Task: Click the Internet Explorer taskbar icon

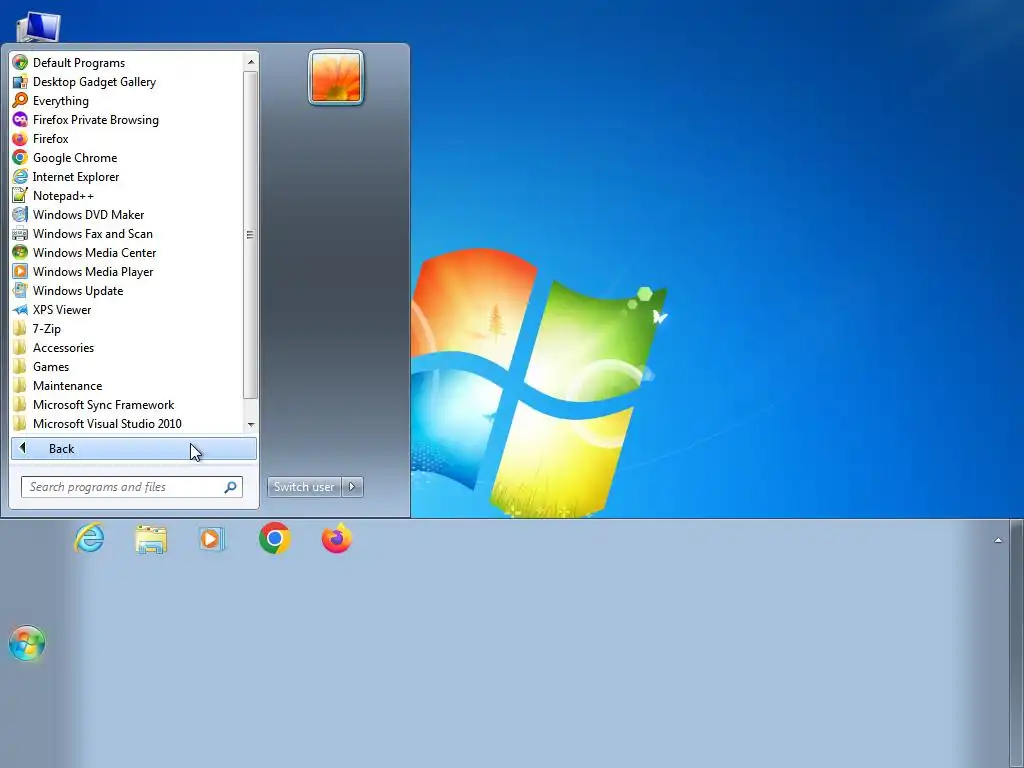Action: [89, 539]
